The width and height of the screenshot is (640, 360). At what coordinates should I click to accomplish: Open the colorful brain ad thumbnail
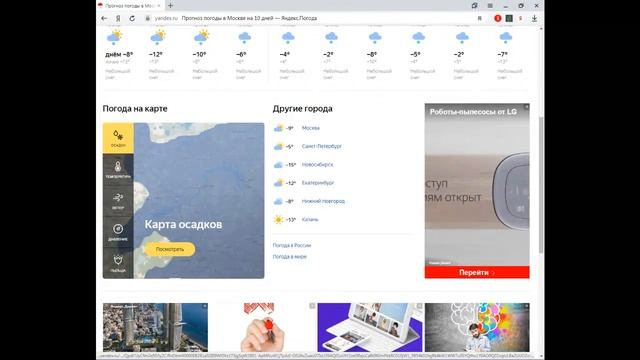(x=477, y=327)
